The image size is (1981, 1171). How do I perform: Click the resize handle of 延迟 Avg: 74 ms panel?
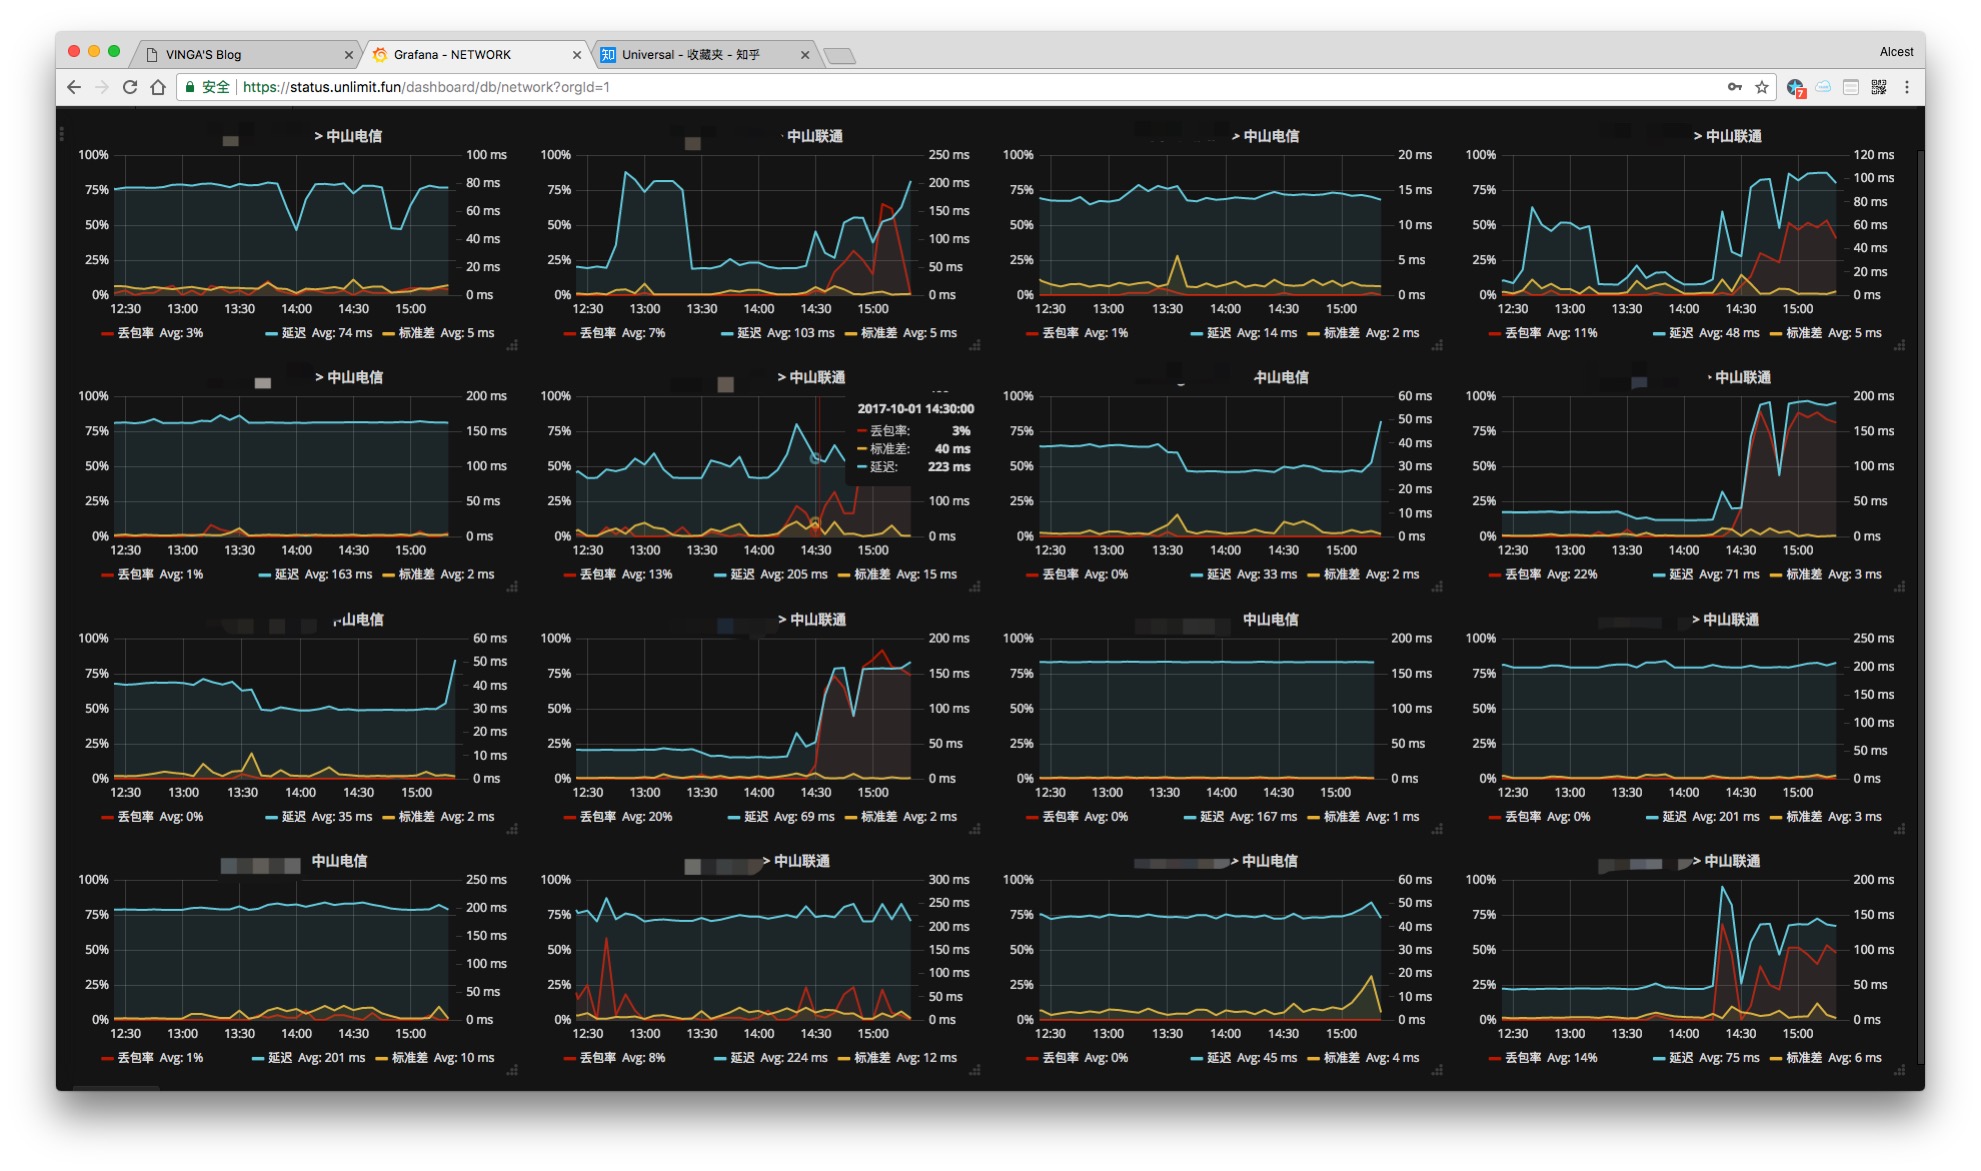[x=512, y=345]
